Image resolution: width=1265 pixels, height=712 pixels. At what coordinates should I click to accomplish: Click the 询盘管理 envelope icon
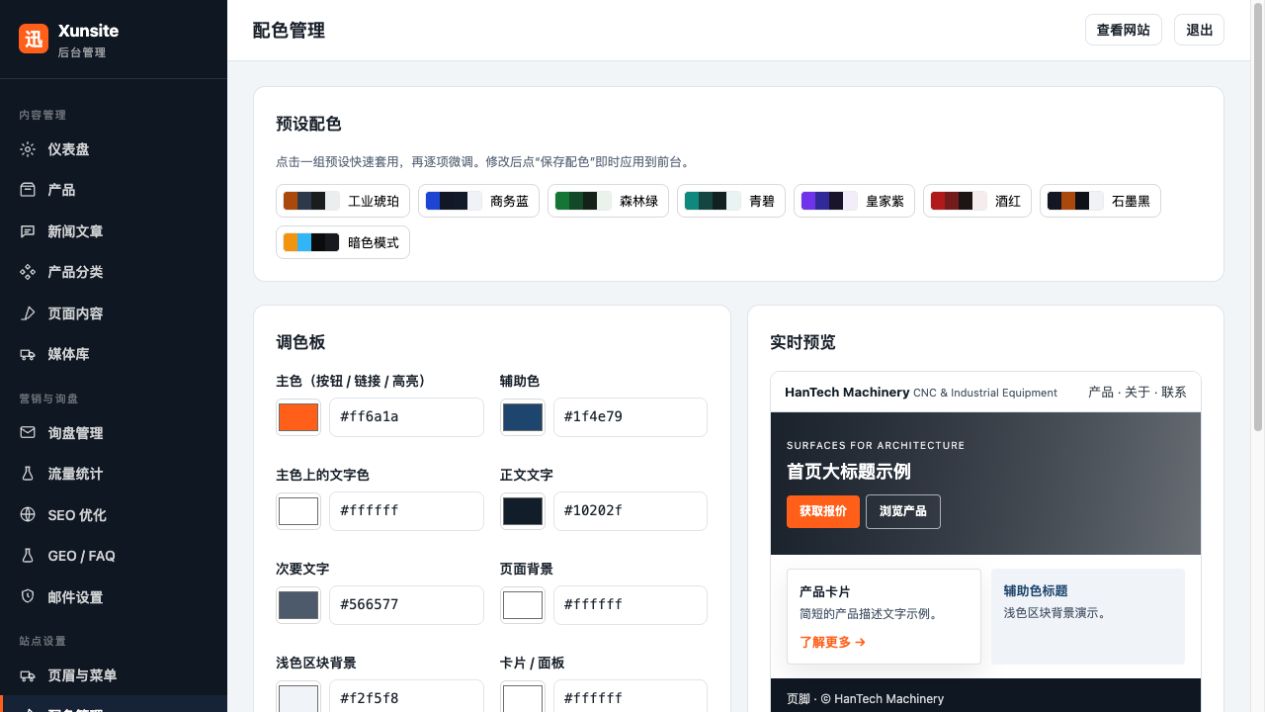[x=28, y=433]
